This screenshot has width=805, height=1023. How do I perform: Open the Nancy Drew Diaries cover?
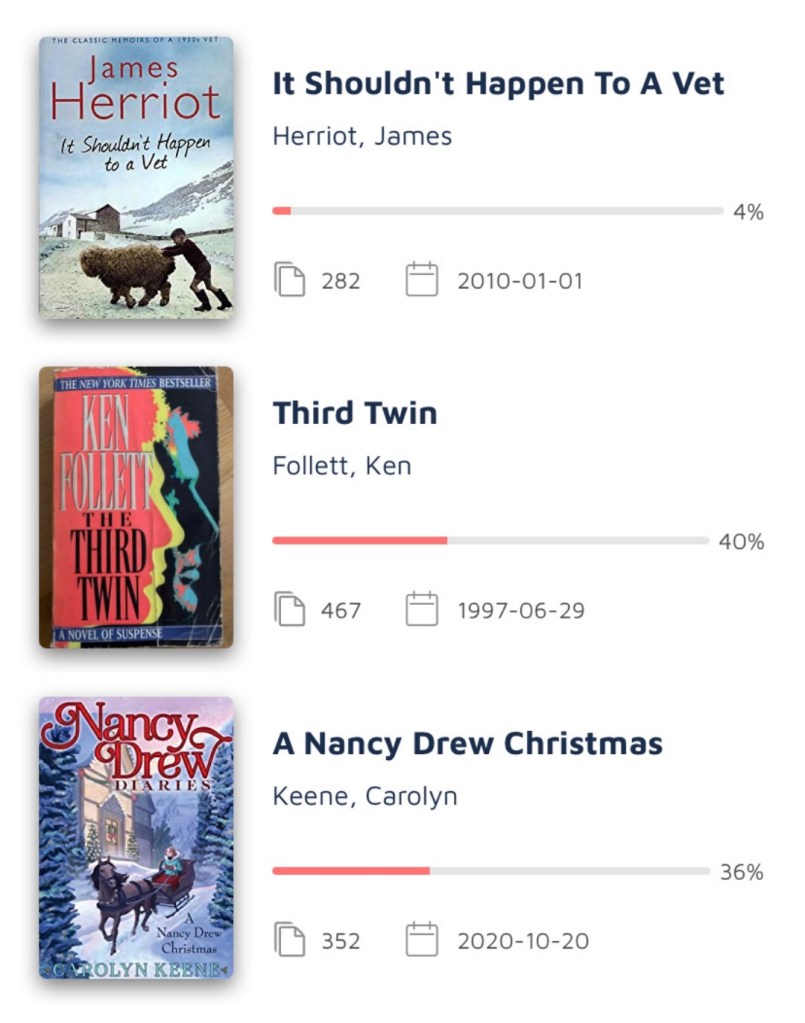tap(136, 838)
